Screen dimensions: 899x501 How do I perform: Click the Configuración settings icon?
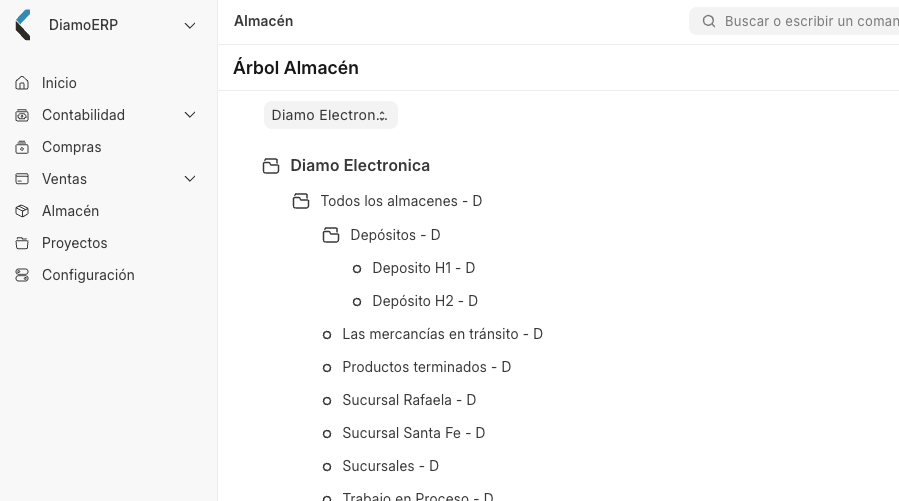click(22, 275)
